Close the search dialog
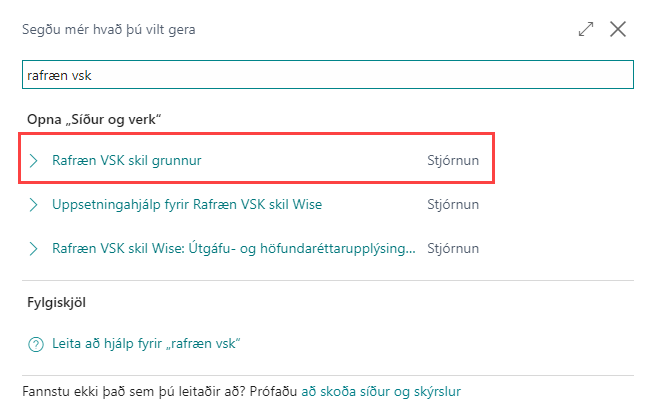Viewport: 655px width, 403px height. [x=618, y=30]
